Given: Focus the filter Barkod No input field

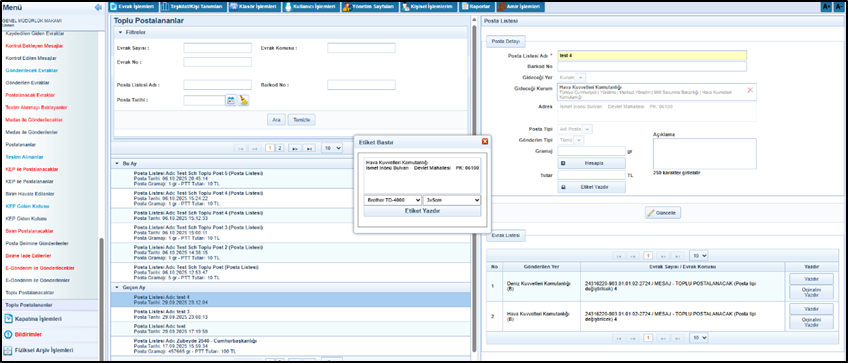Looking at the screenshot, I should click(x=361, y=85).
